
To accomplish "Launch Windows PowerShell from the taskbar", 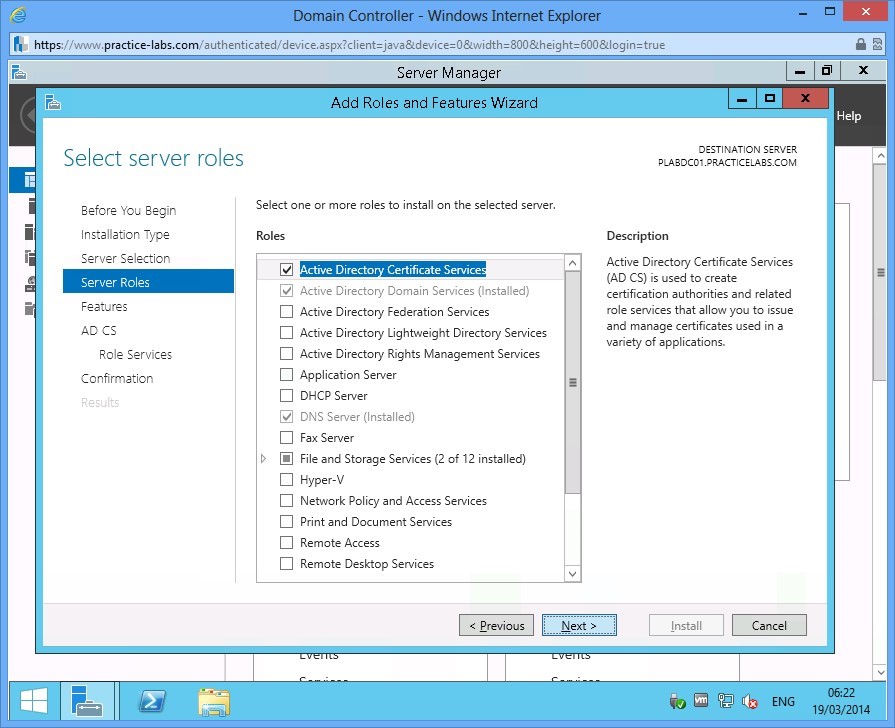I will pyautogui.click(x=151, y=701).
